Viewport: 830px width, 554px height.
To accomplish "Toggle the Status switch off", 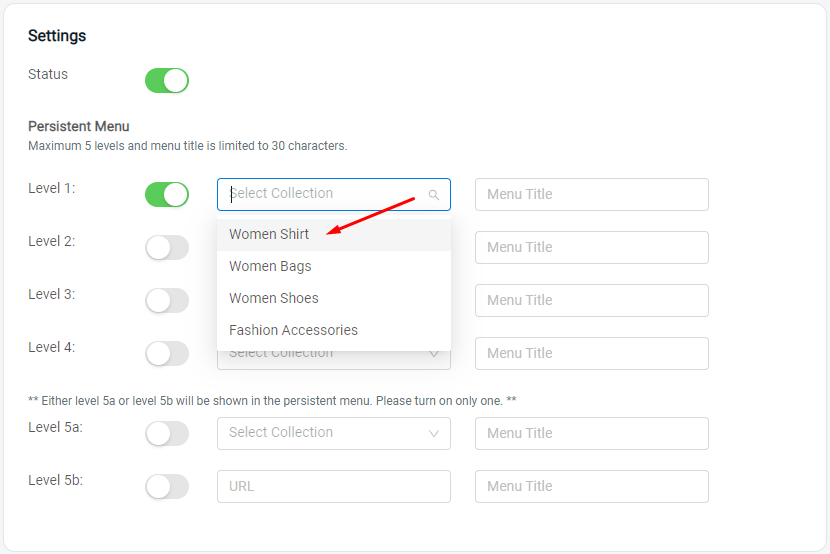I will (166, 81).
